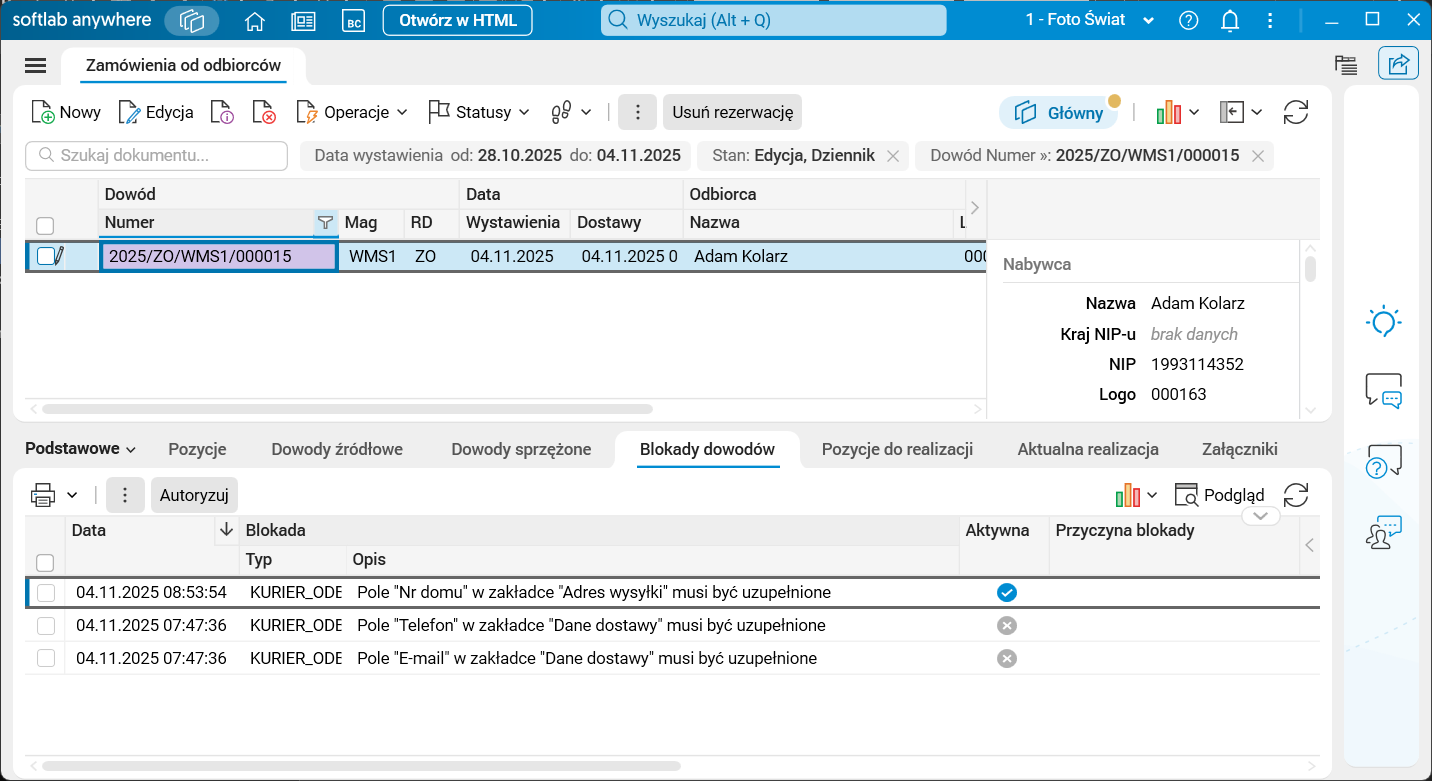Open the chat messages sidebar icon

click(1384, 390)
